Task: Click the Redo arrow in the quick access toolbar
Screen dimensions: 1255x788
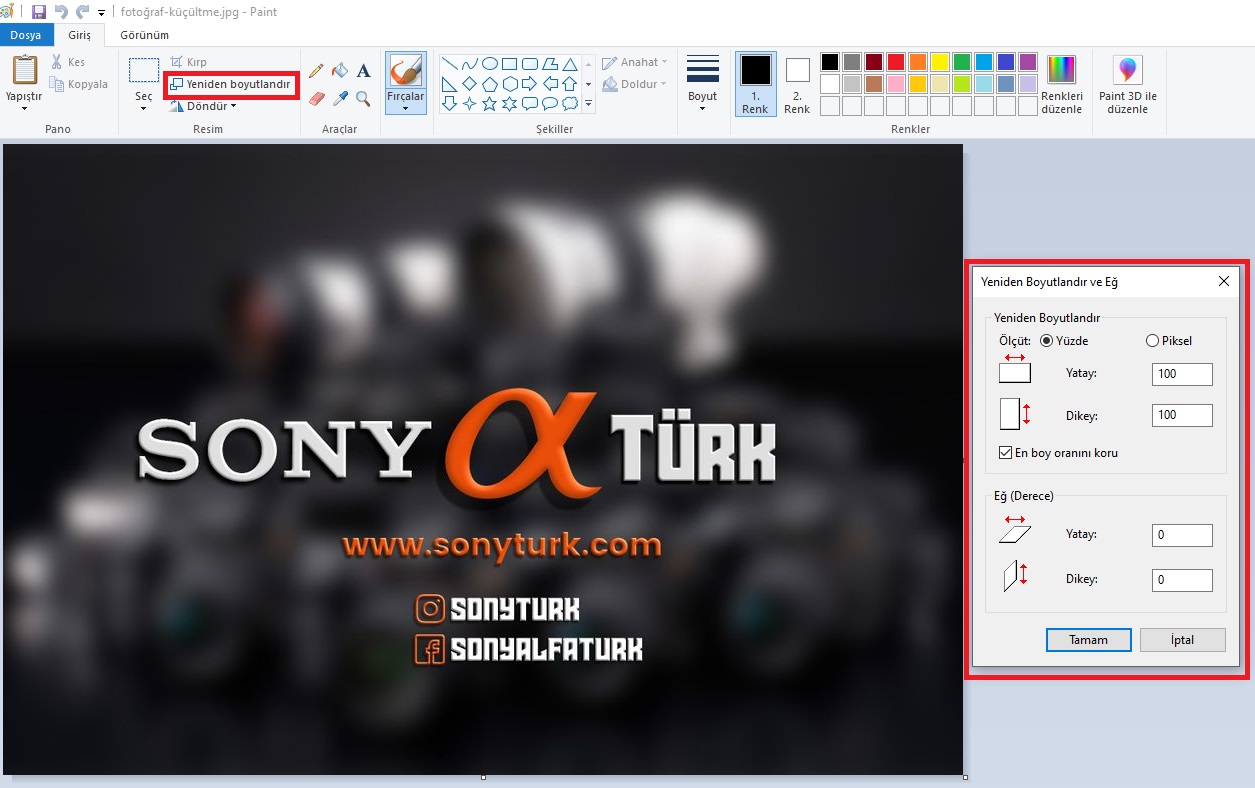Action: tap(82, 12)
